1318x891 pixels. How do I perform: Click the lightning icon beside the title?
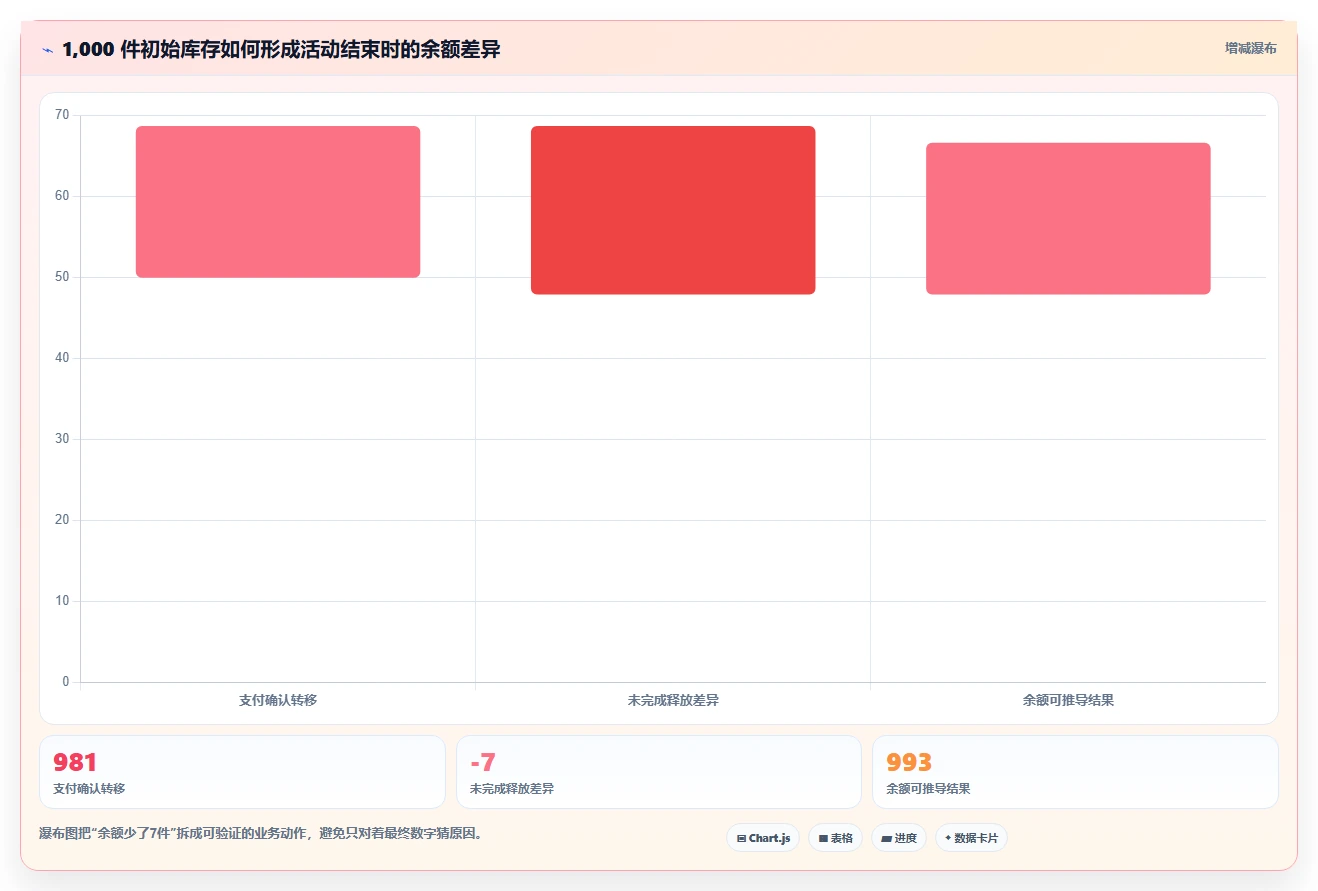click(47, 50)
